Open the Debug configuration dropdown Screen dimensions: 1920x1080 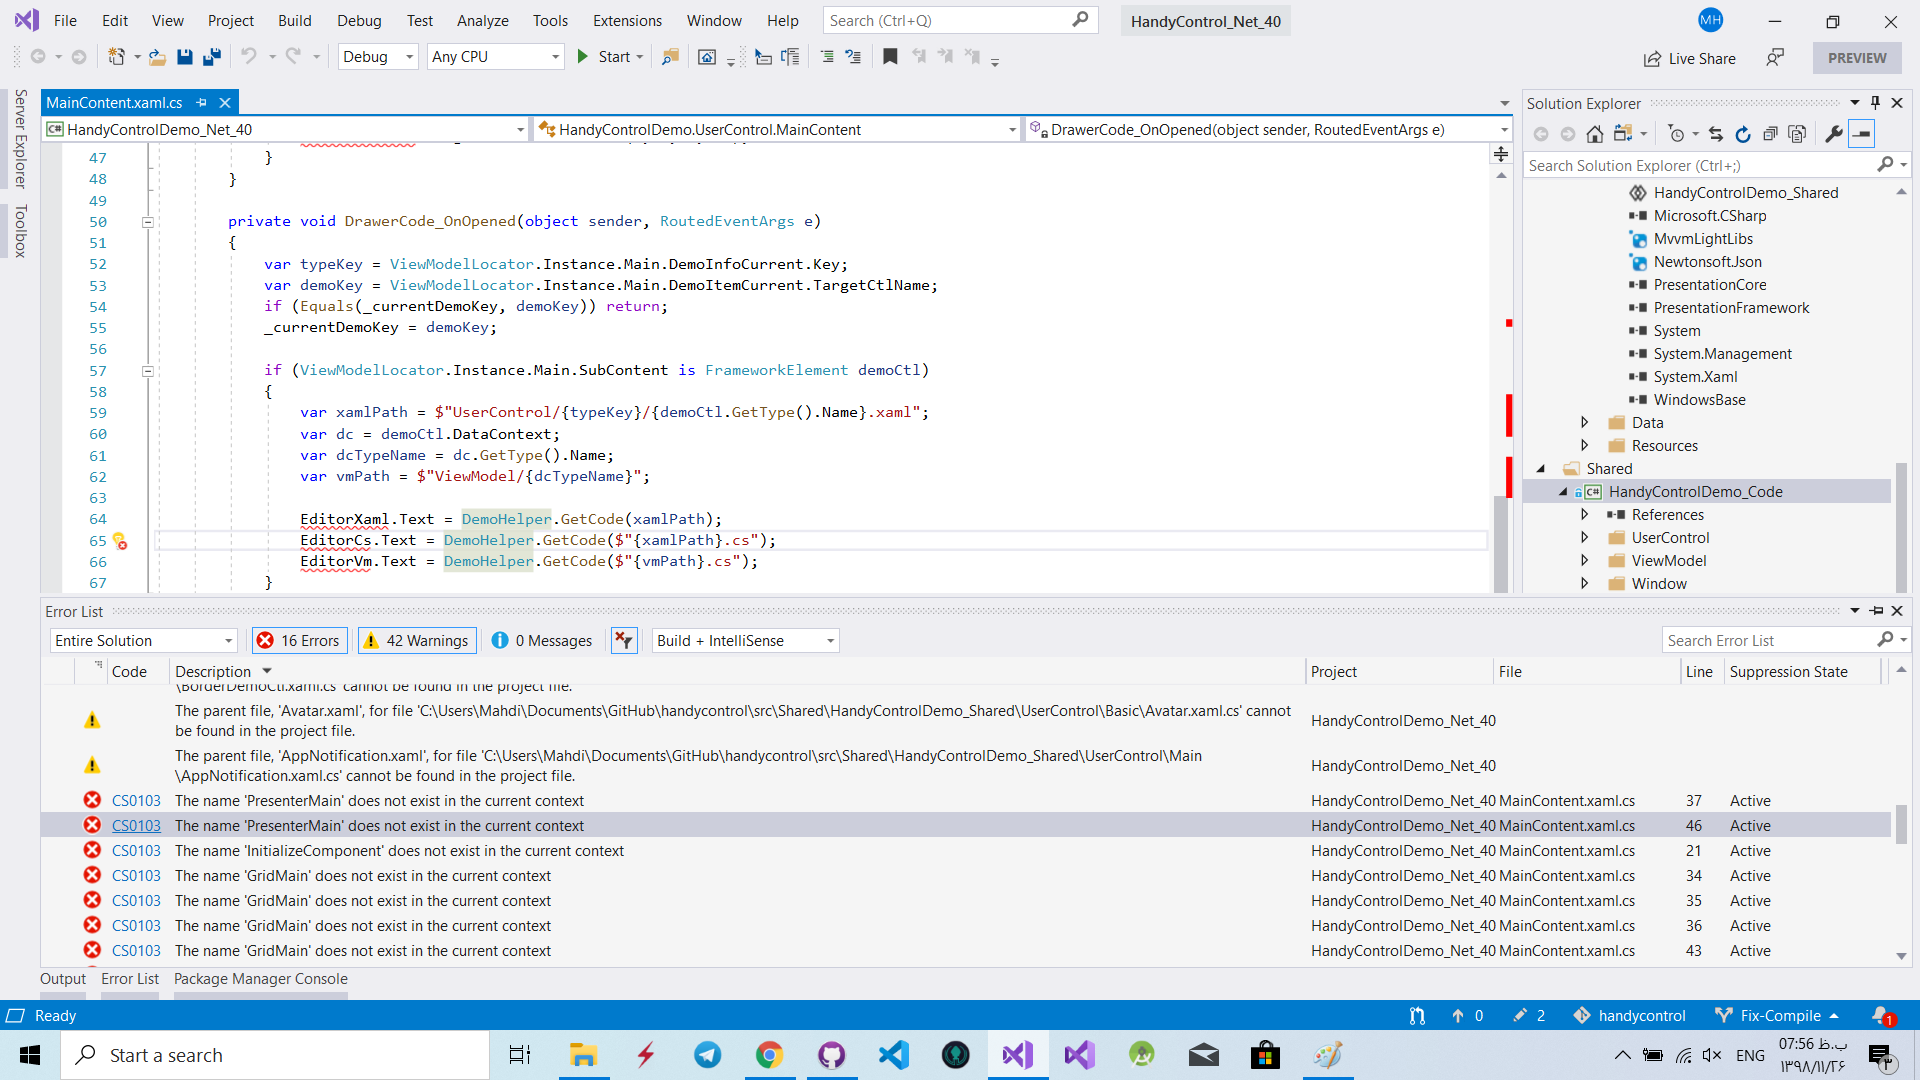tap(378, 57)
